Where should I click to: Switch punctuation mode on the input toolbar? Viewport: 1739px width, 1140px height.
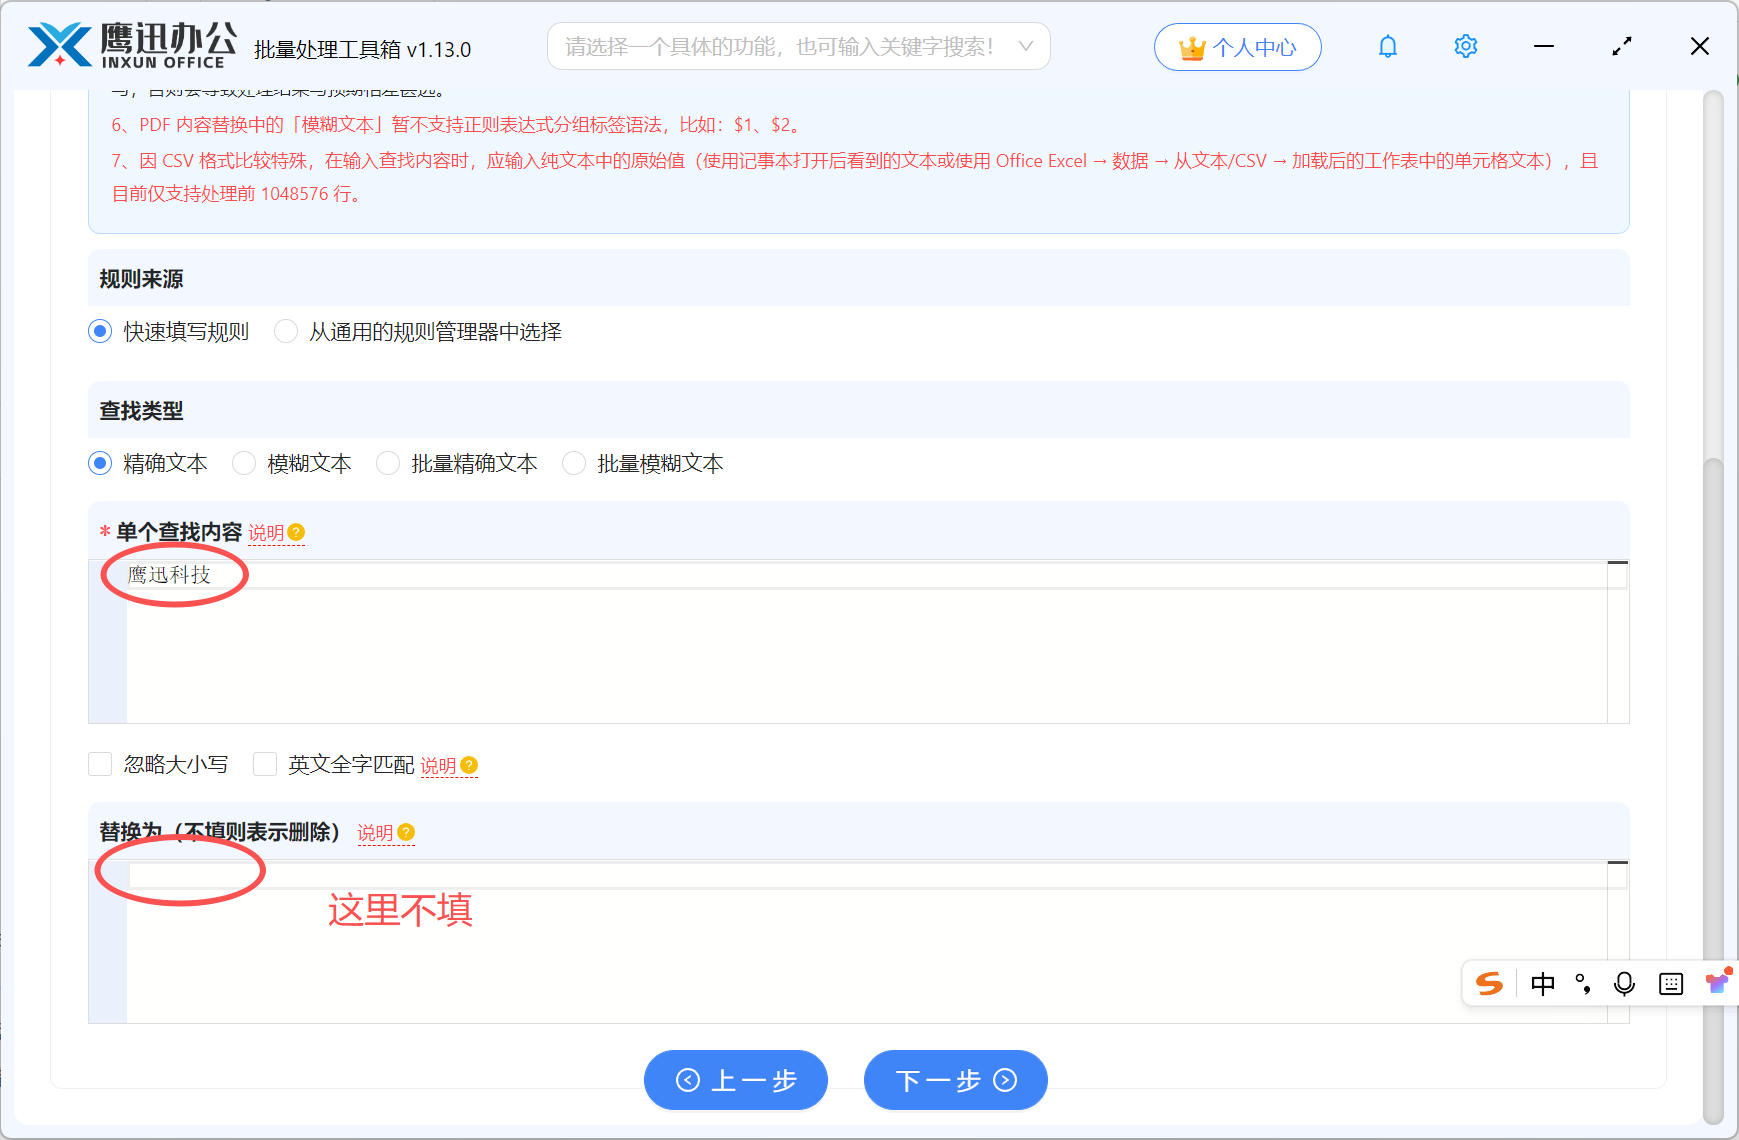1583,984
